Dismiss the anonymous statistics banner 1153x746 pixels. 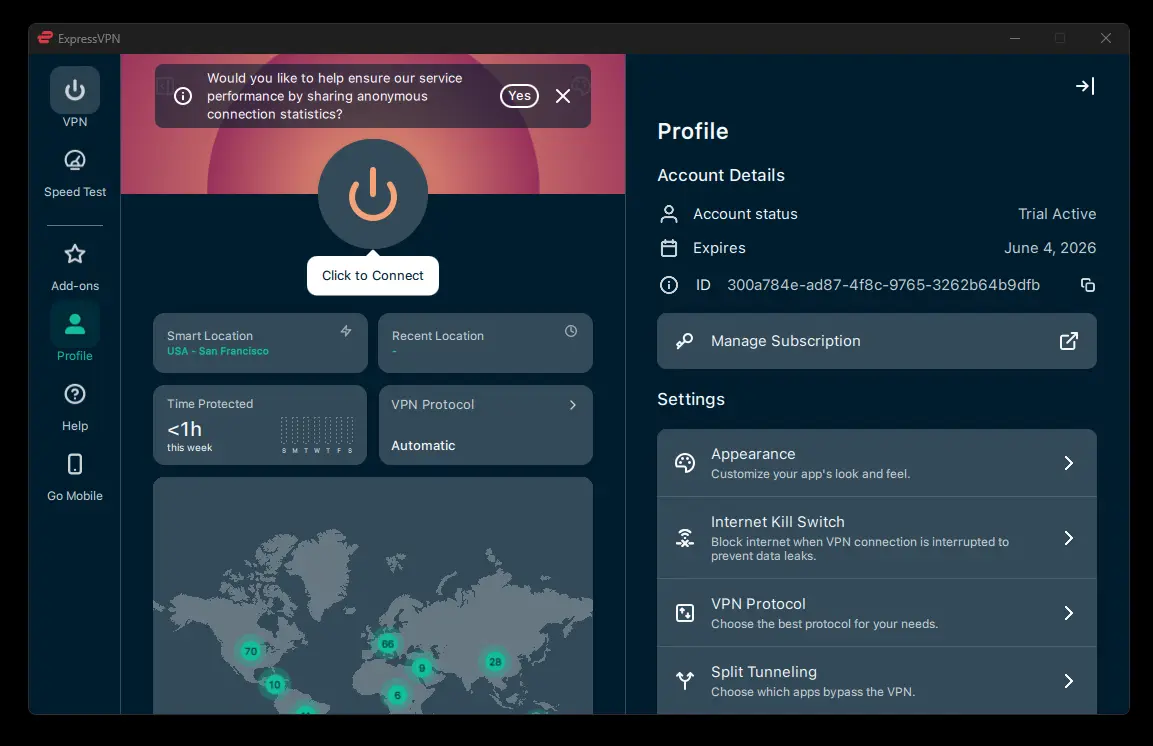coord(563,96)
